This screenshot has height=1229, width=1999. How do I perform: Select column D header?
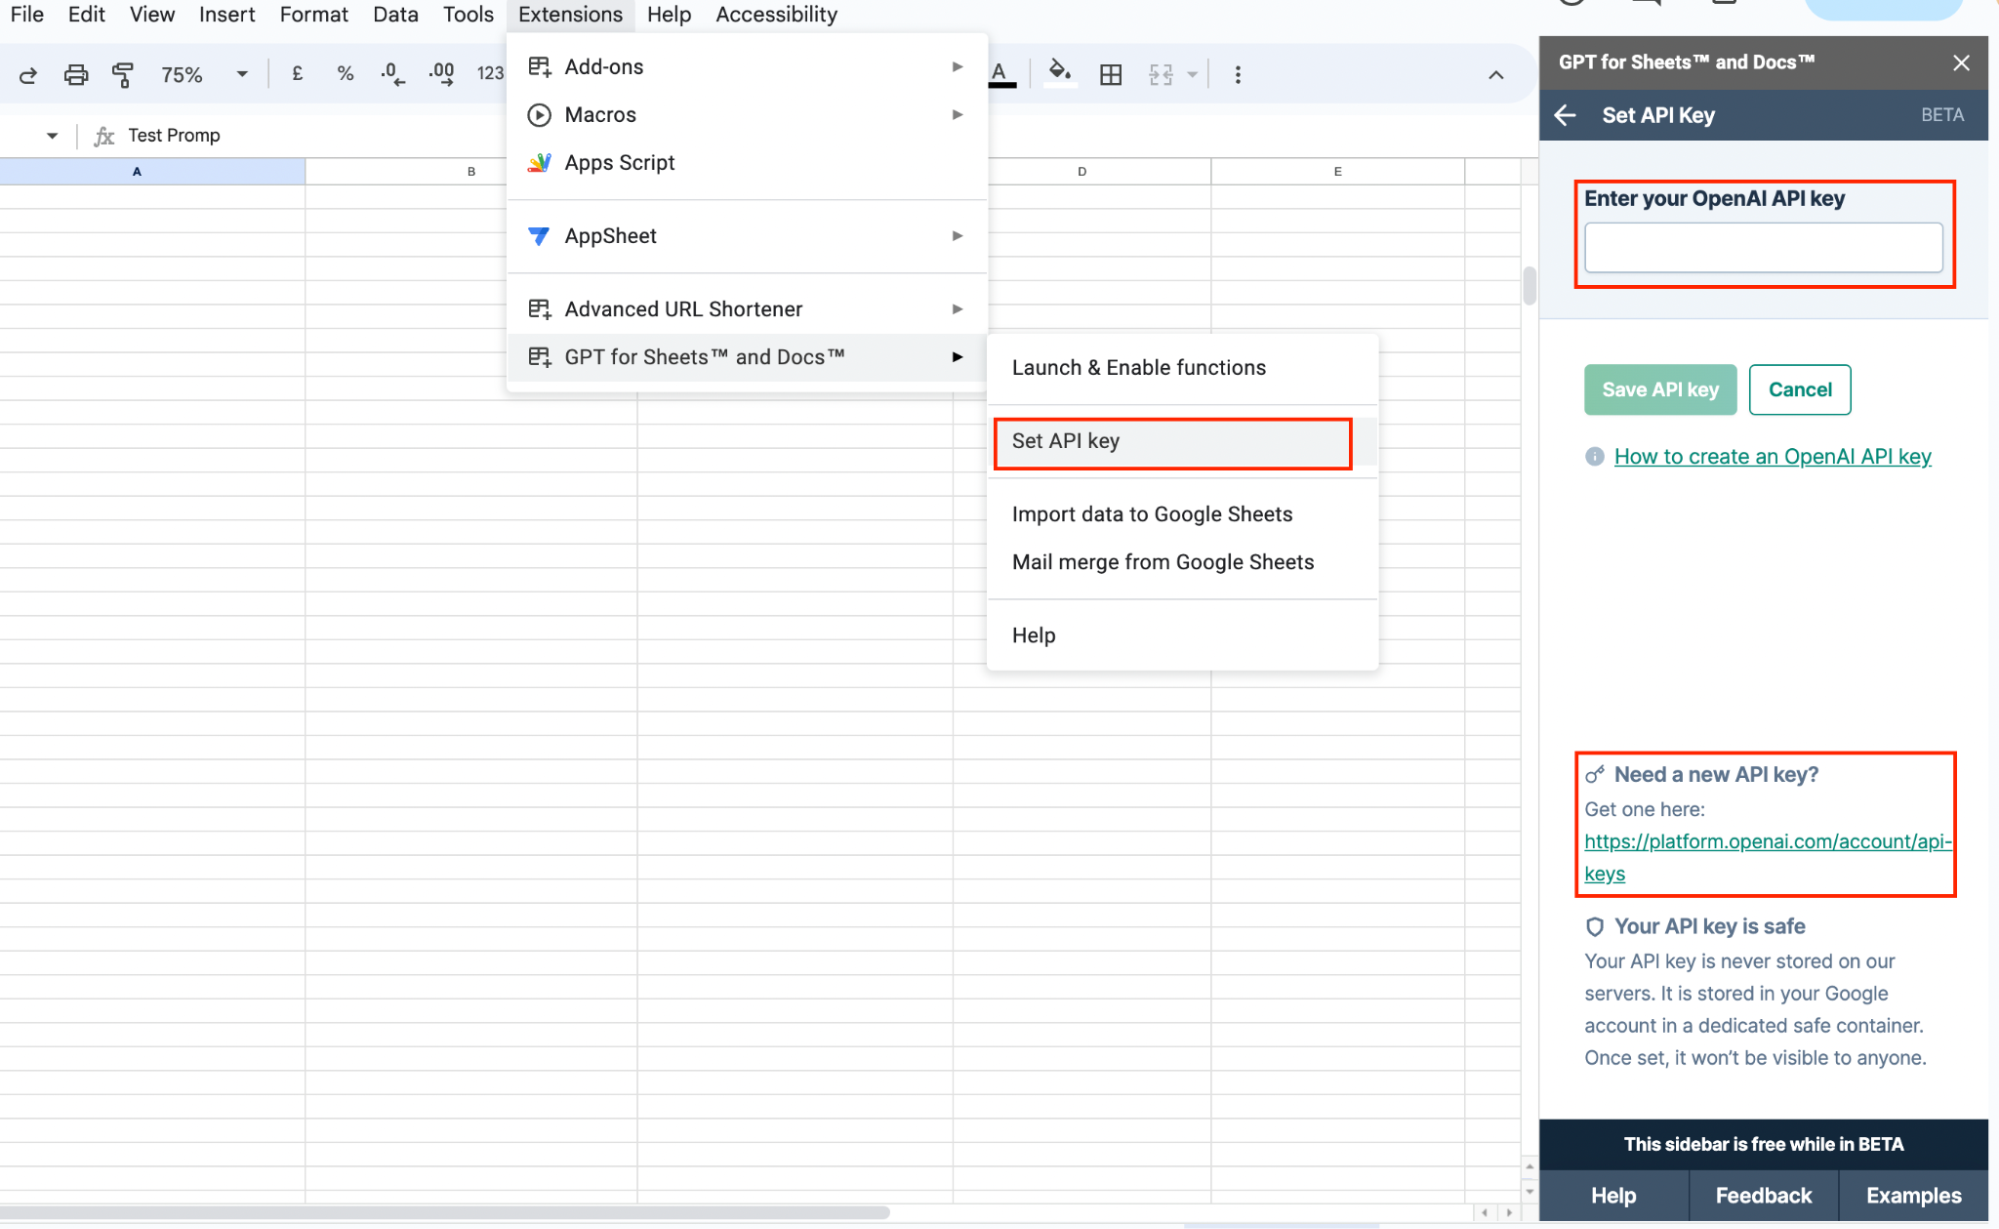(x=1082, y=172)
